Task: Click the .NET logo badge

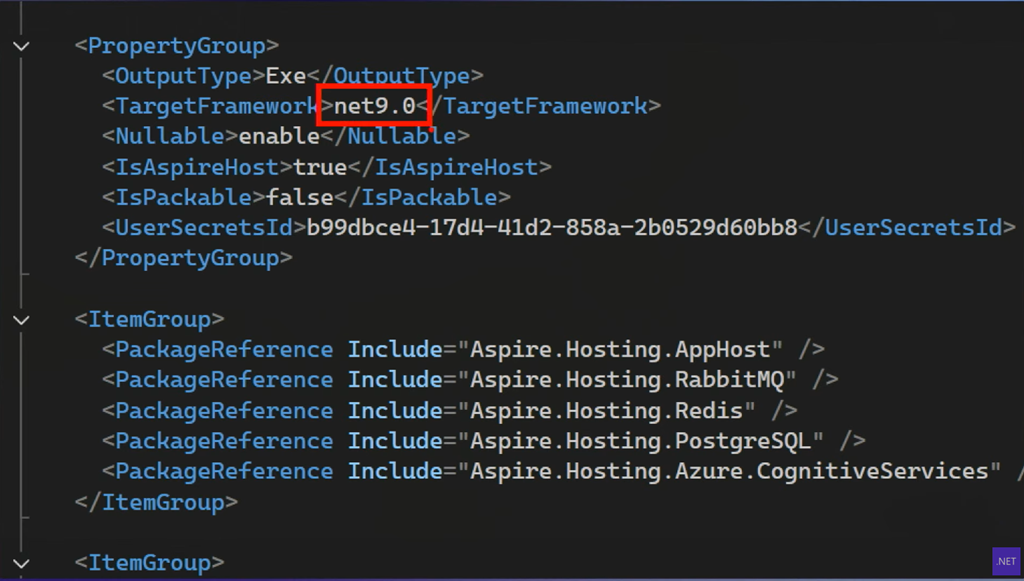Action: [1005, 561]
